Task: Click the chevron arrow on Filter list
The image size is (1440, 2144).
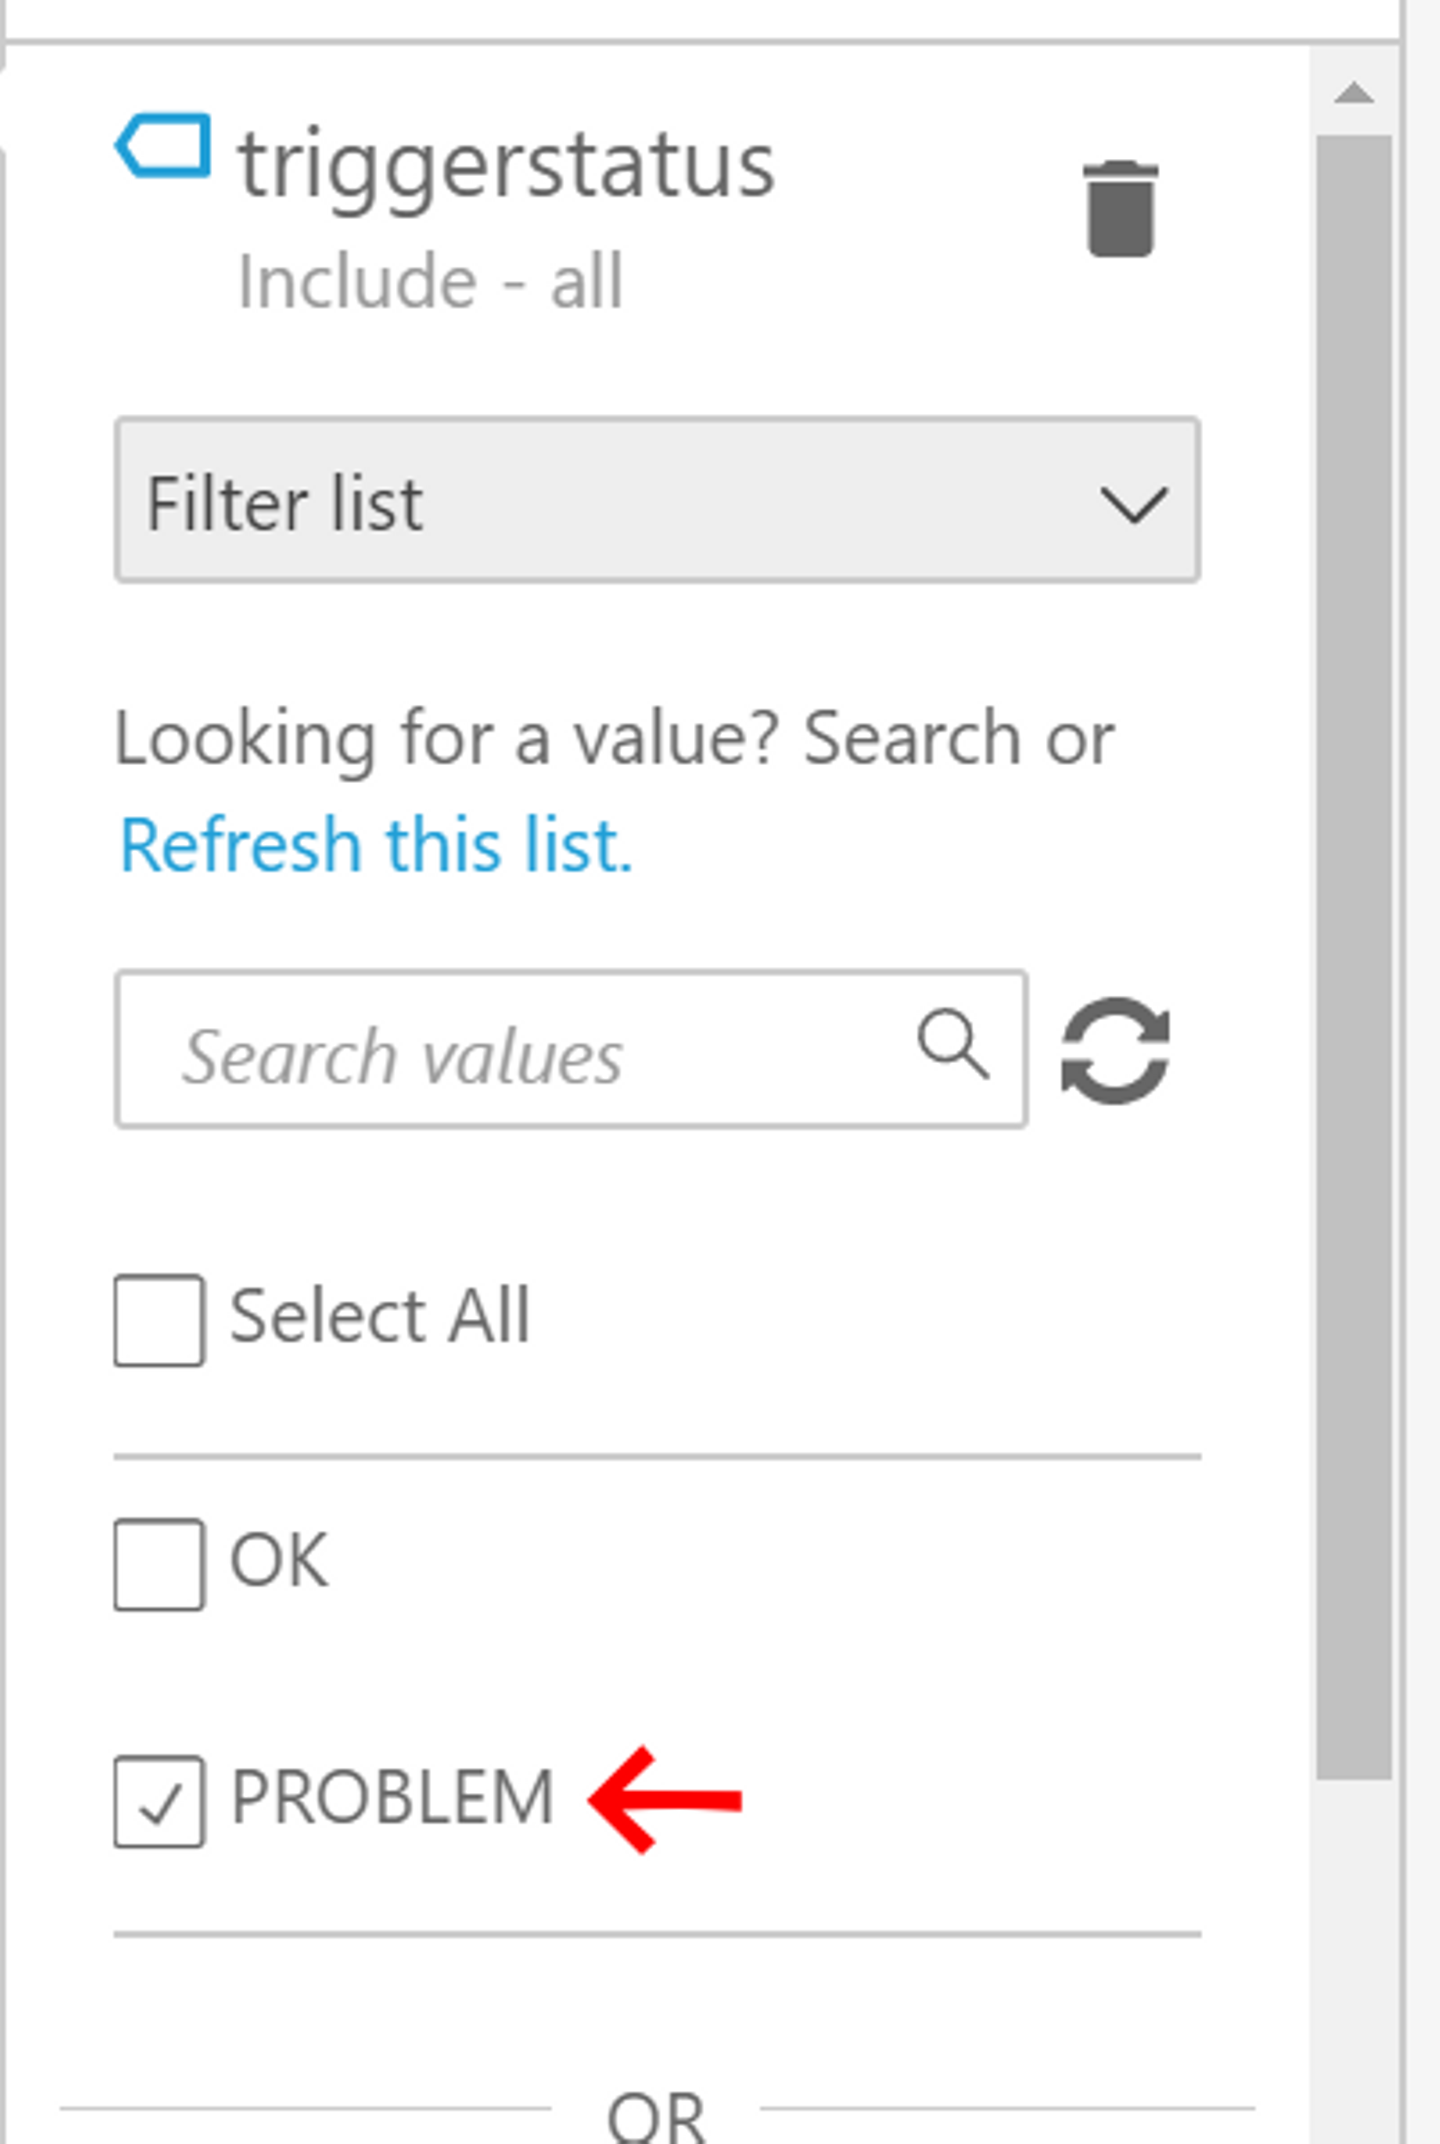Action: 1133,503
